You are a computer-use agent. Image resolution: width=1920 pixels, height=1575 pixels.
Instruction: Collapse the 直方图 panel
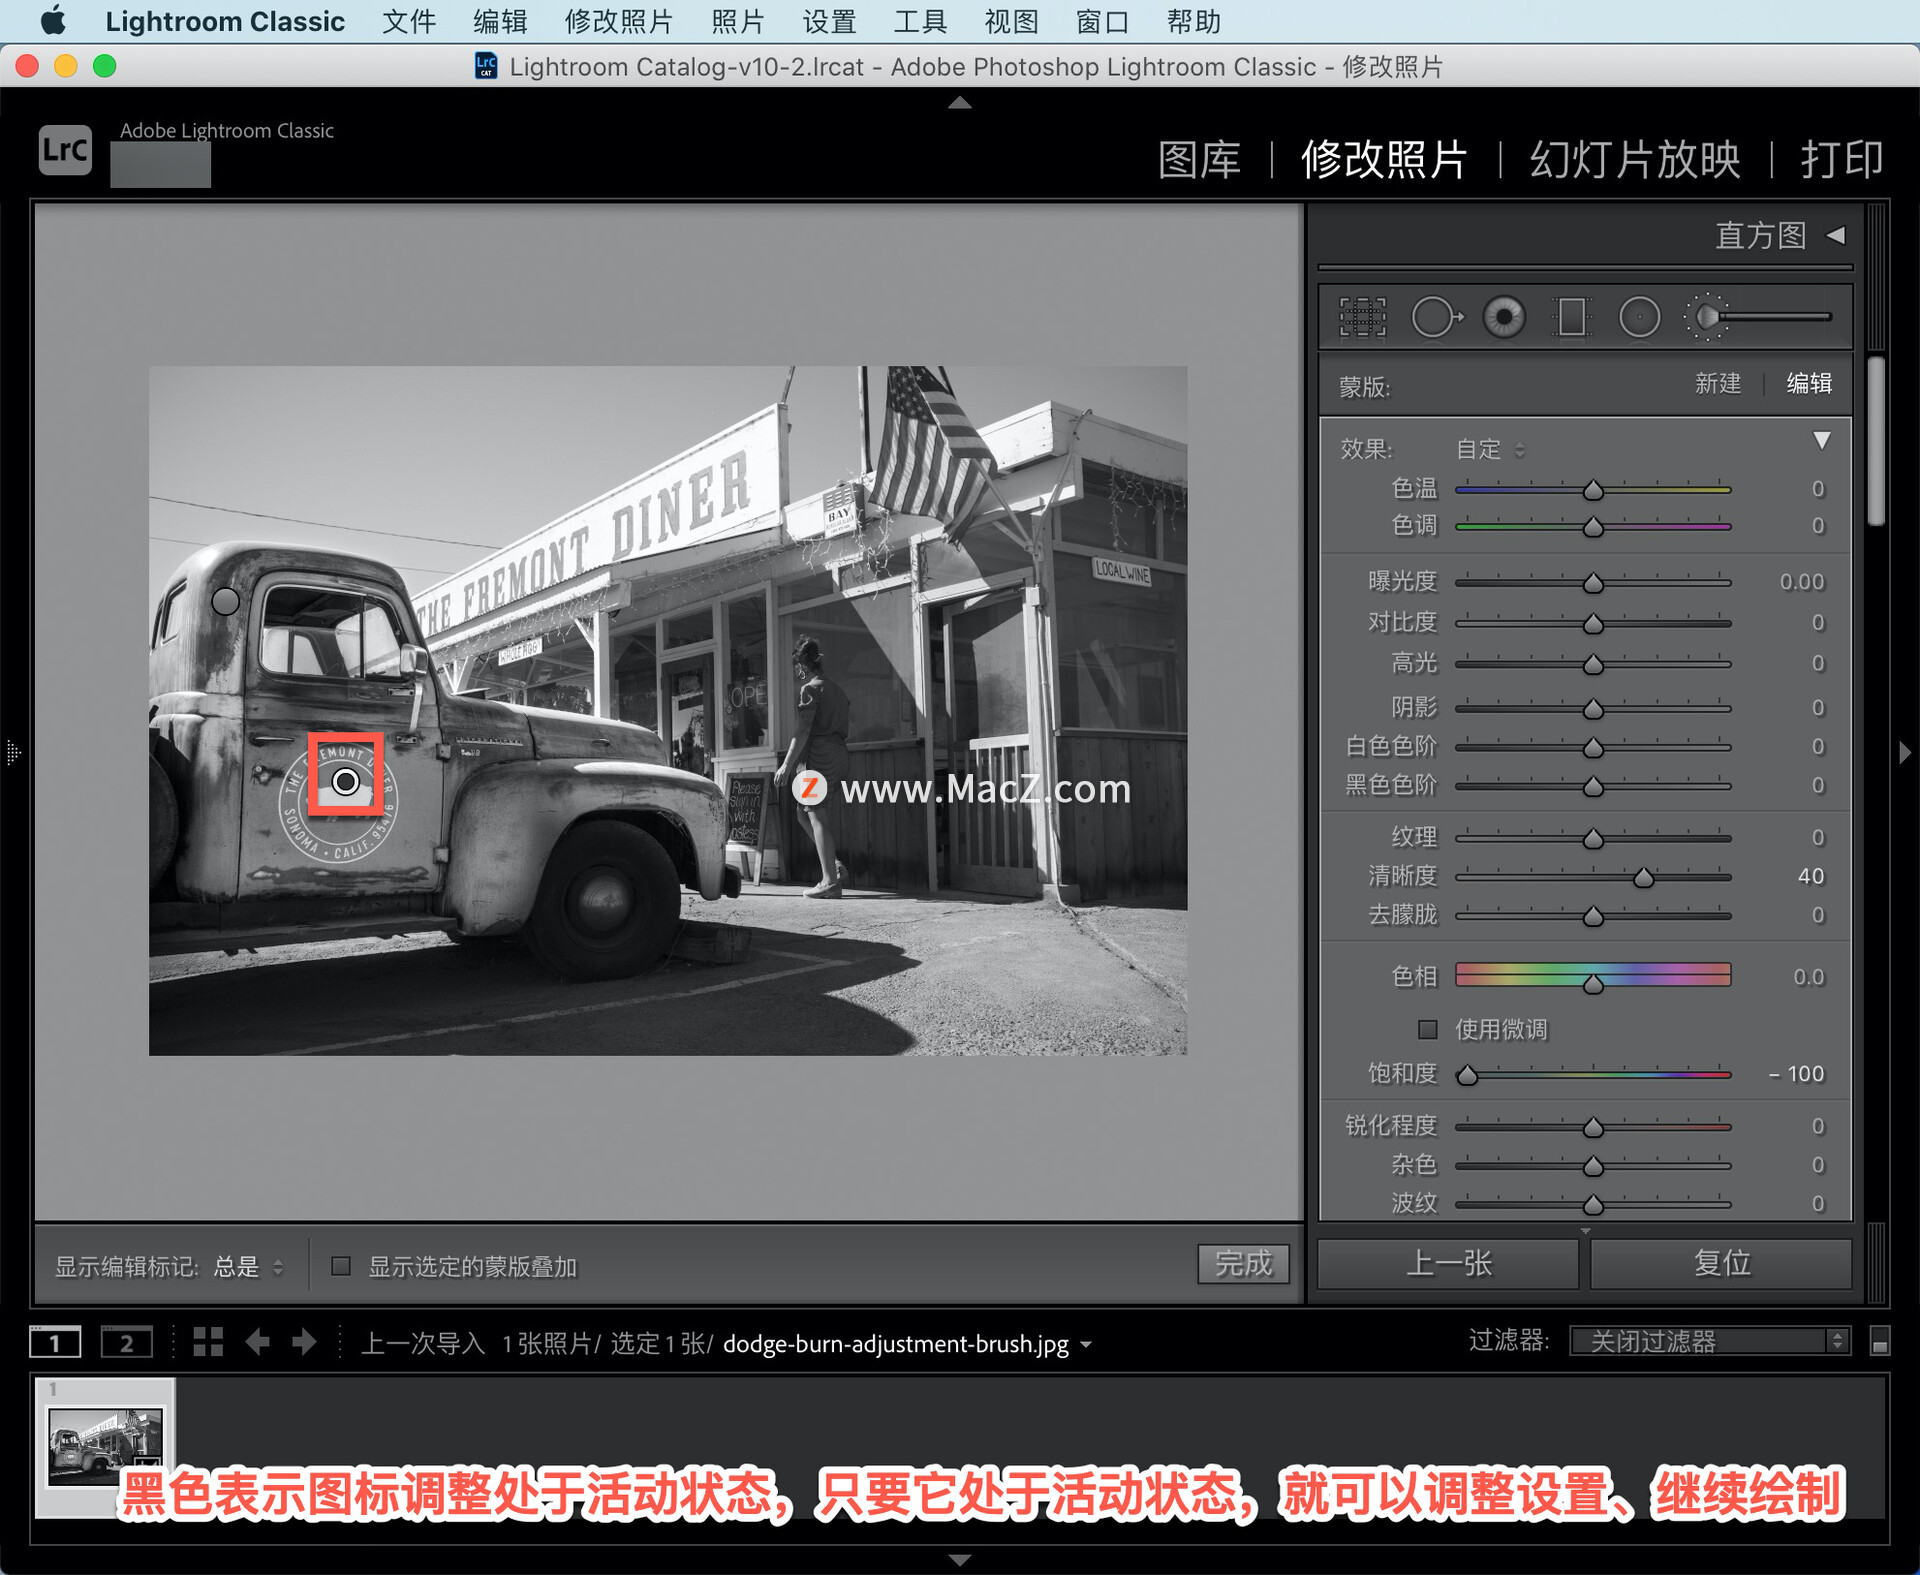[x=1836, y=236]
